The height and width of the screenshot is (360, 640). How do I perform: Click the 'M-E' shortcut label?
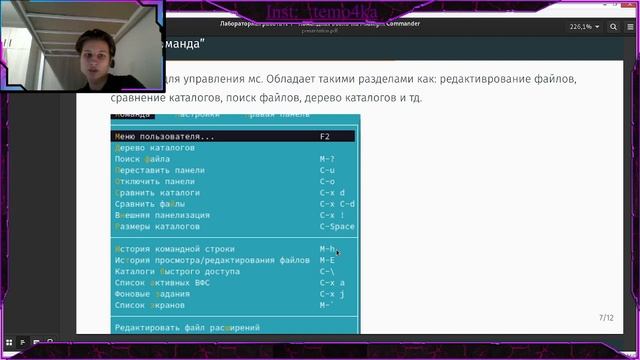click(x=327, y=260)
